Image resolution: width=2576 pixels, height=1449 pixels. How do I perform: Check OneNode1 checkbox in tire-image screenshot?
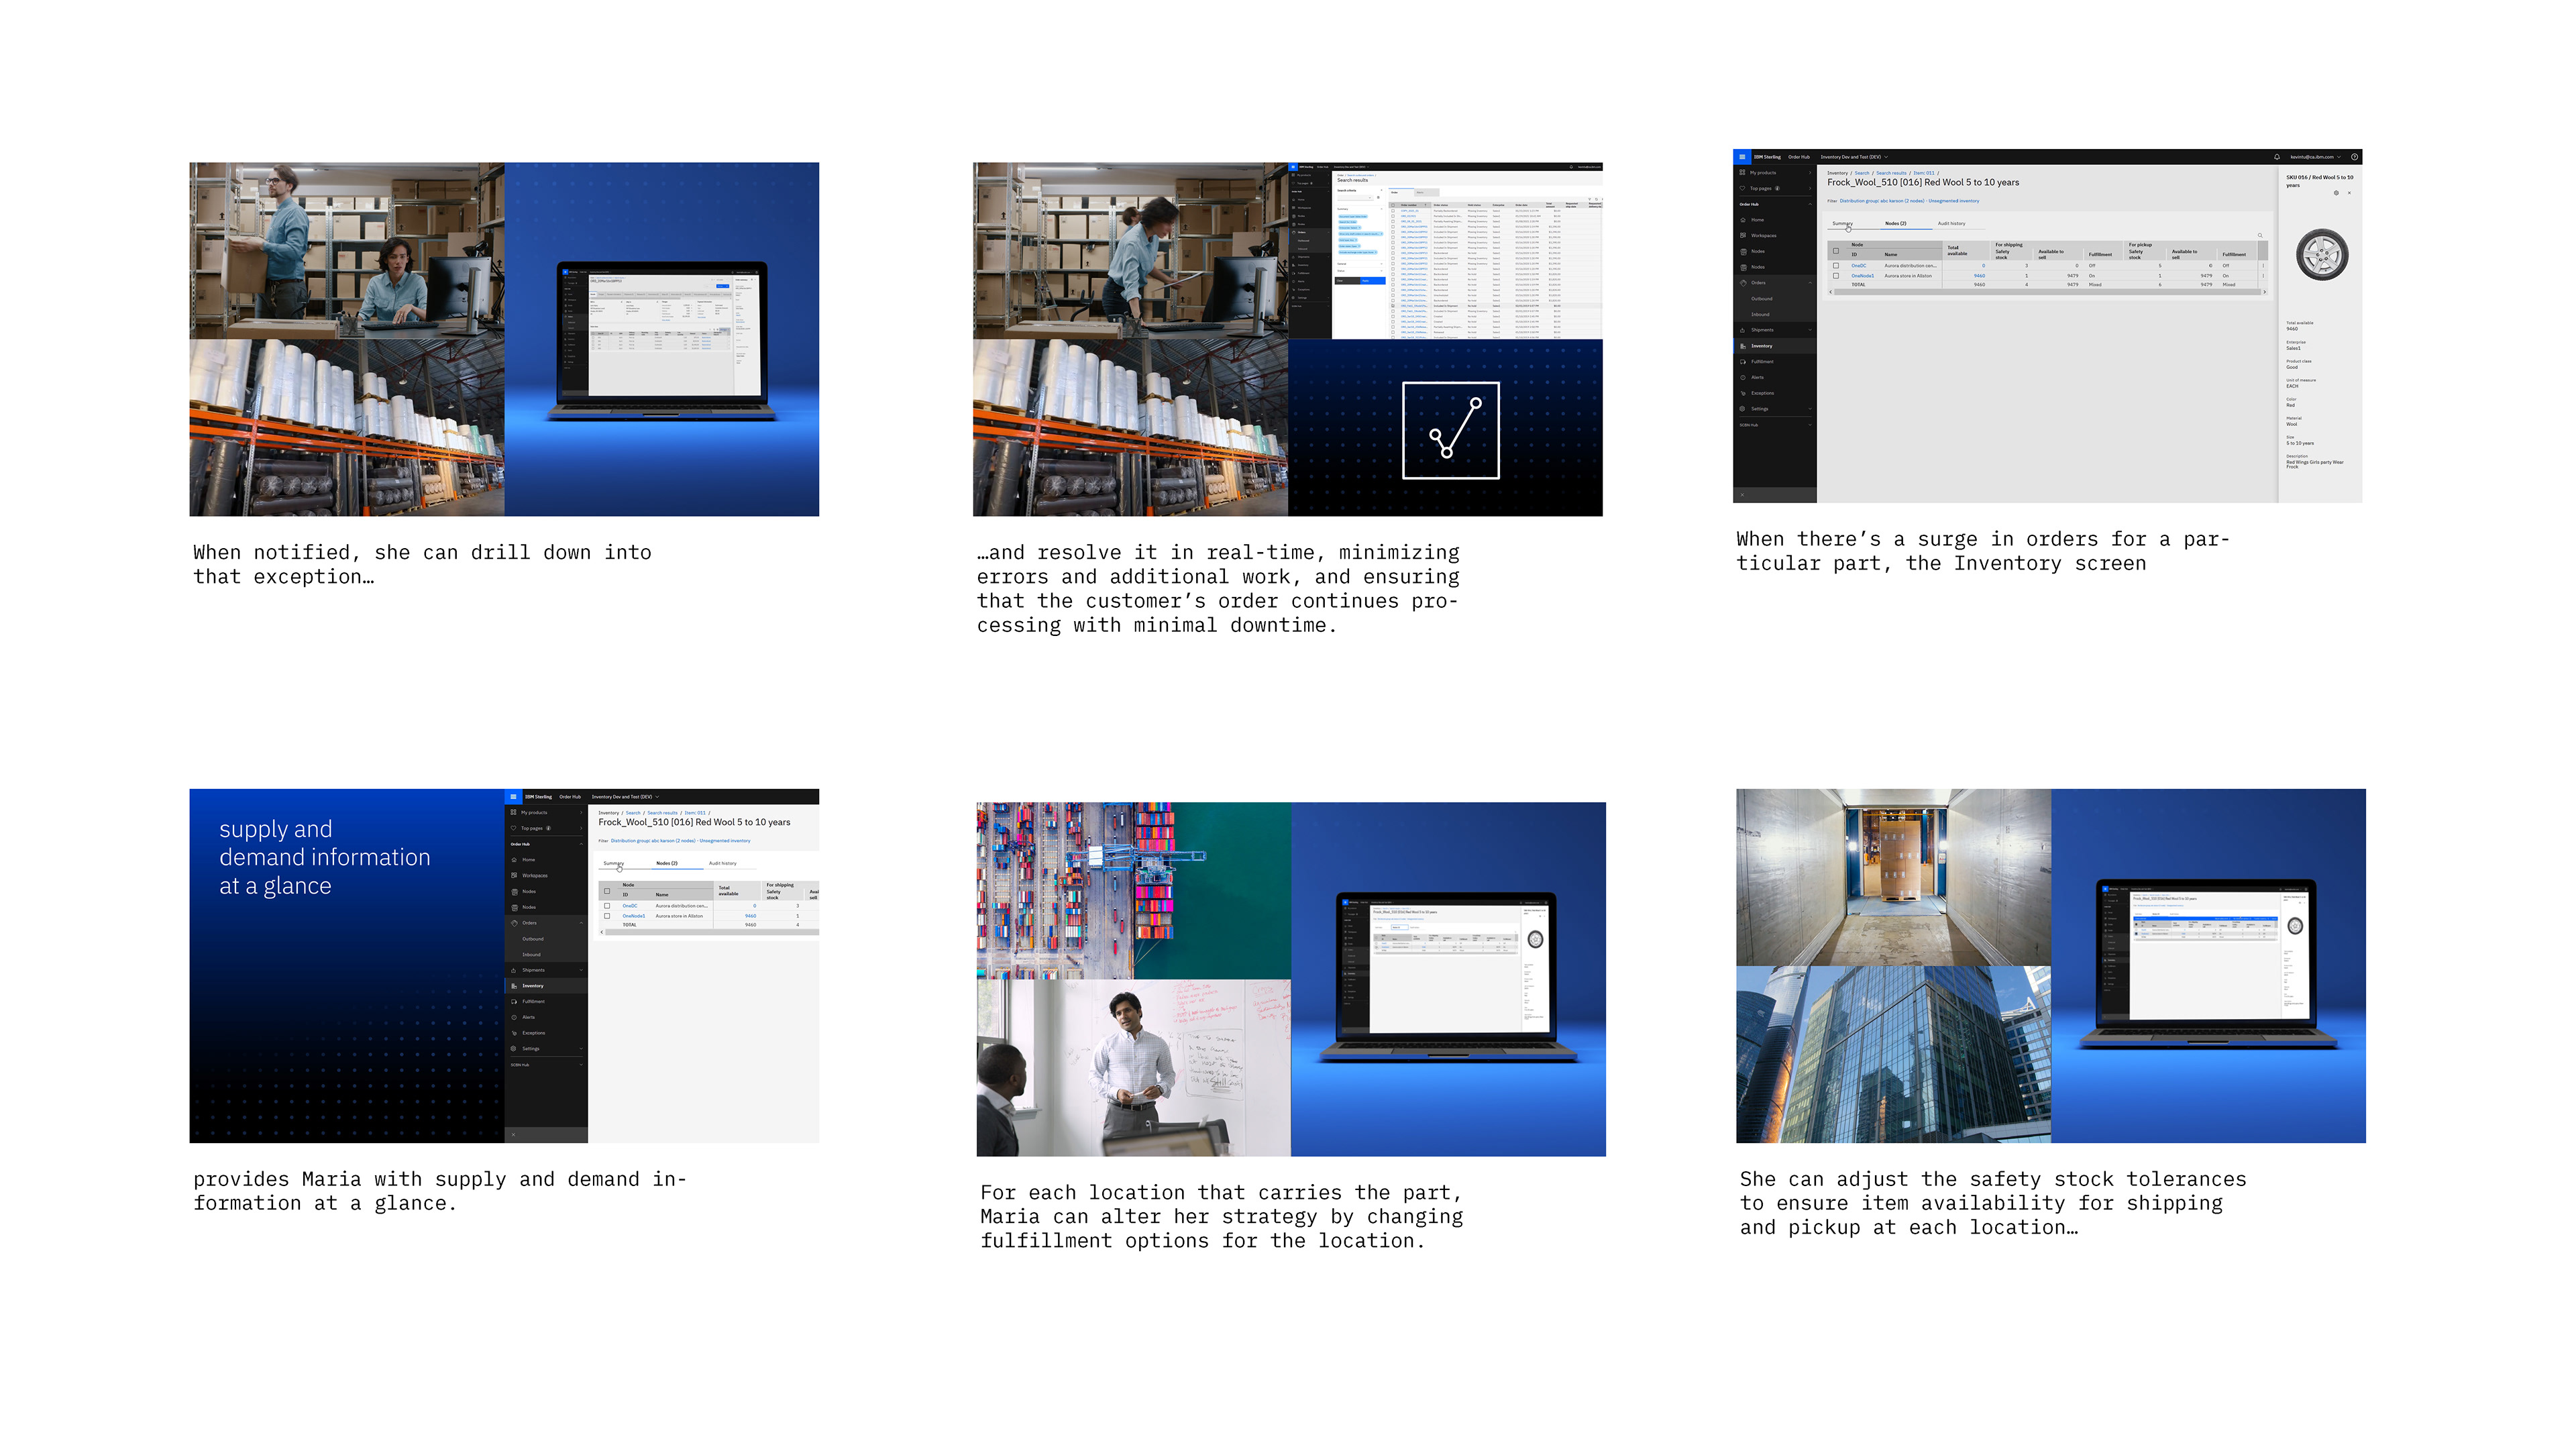(1836, 276)
